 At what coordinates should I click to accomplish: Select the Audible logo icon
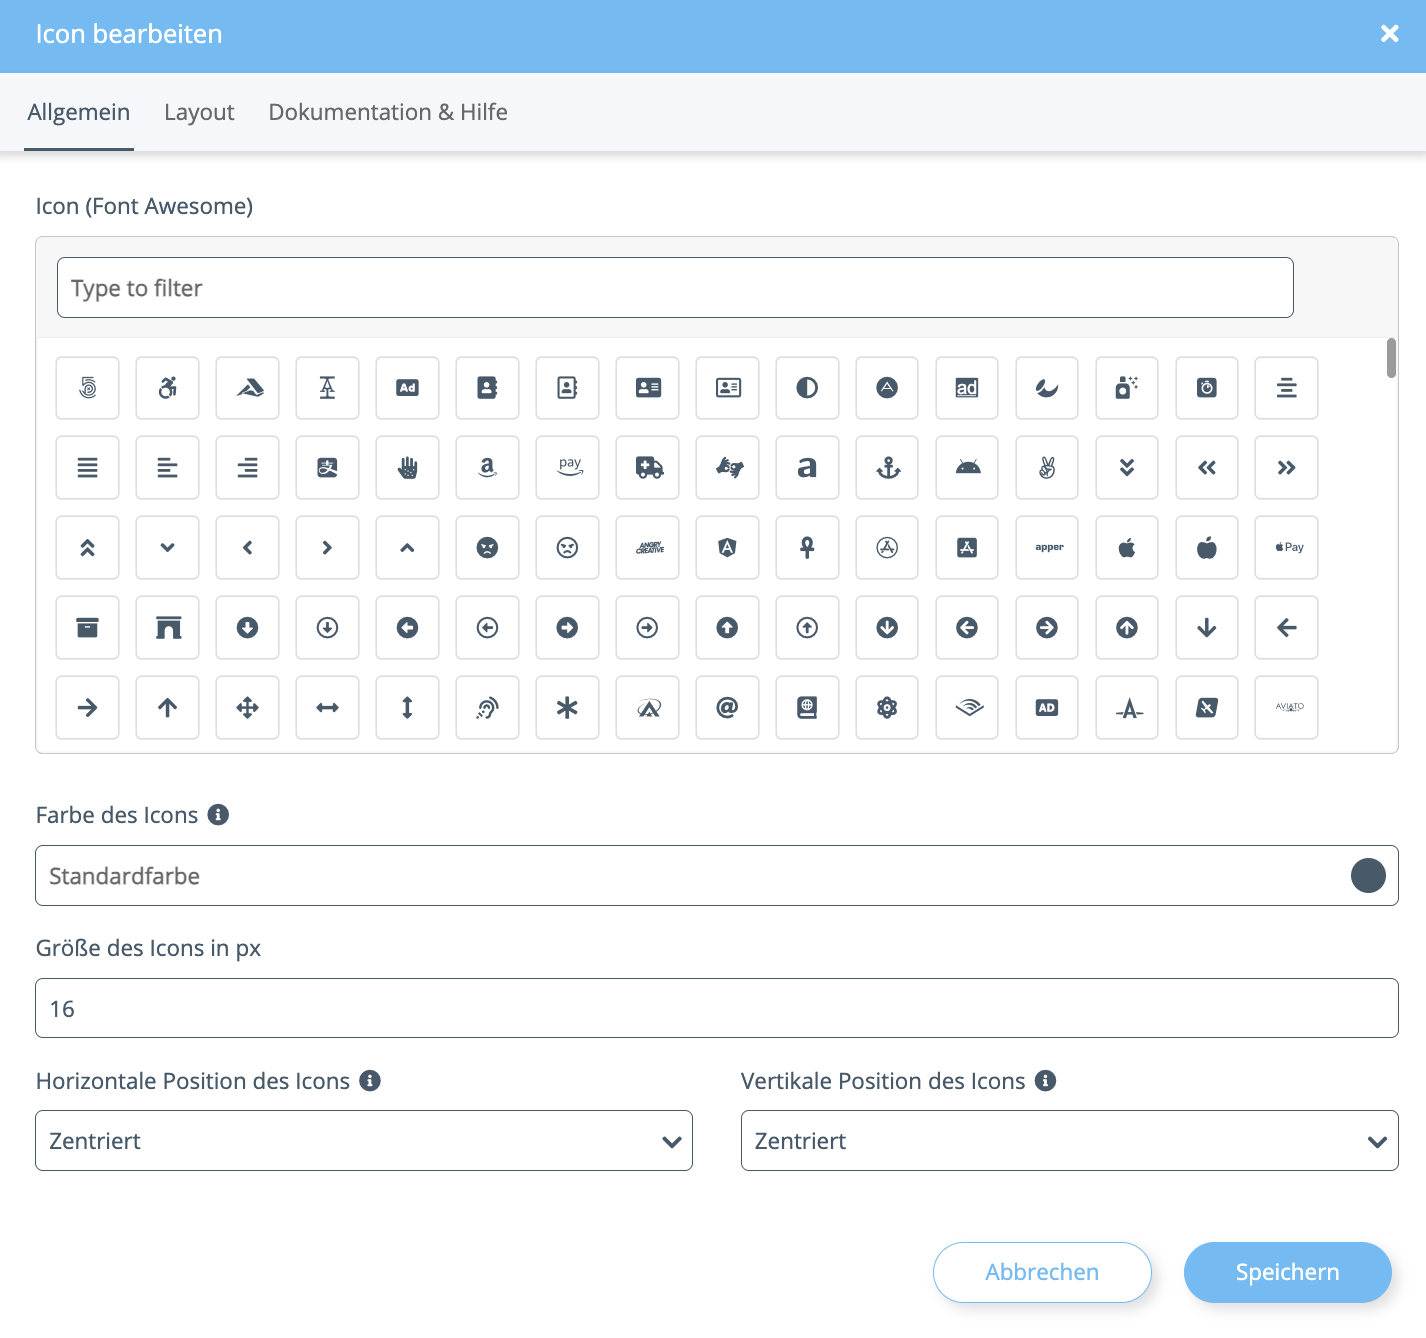pyautogui.click(x=967, y=708)
